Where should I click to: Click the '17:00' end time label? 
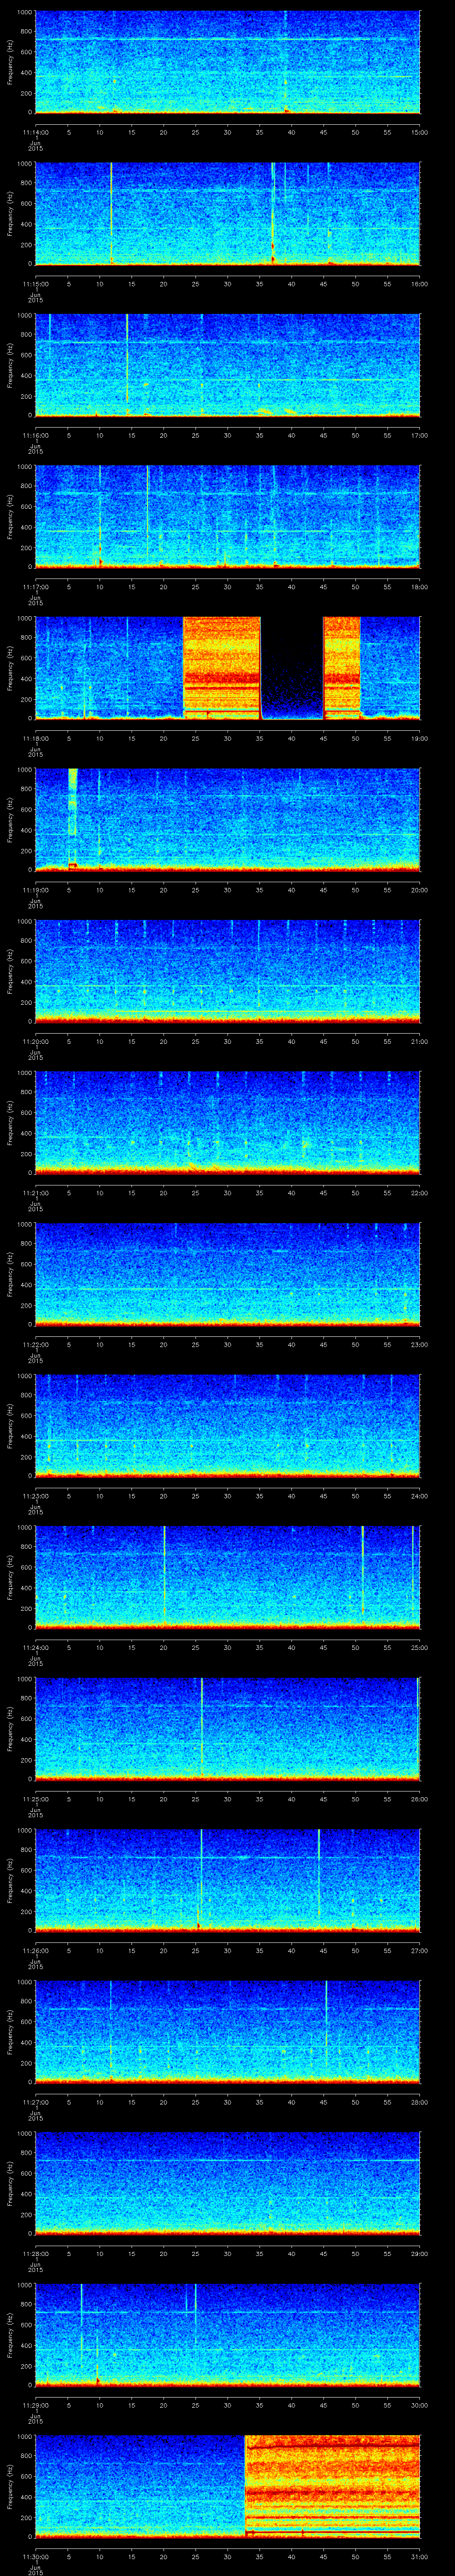tap(419, 435)
